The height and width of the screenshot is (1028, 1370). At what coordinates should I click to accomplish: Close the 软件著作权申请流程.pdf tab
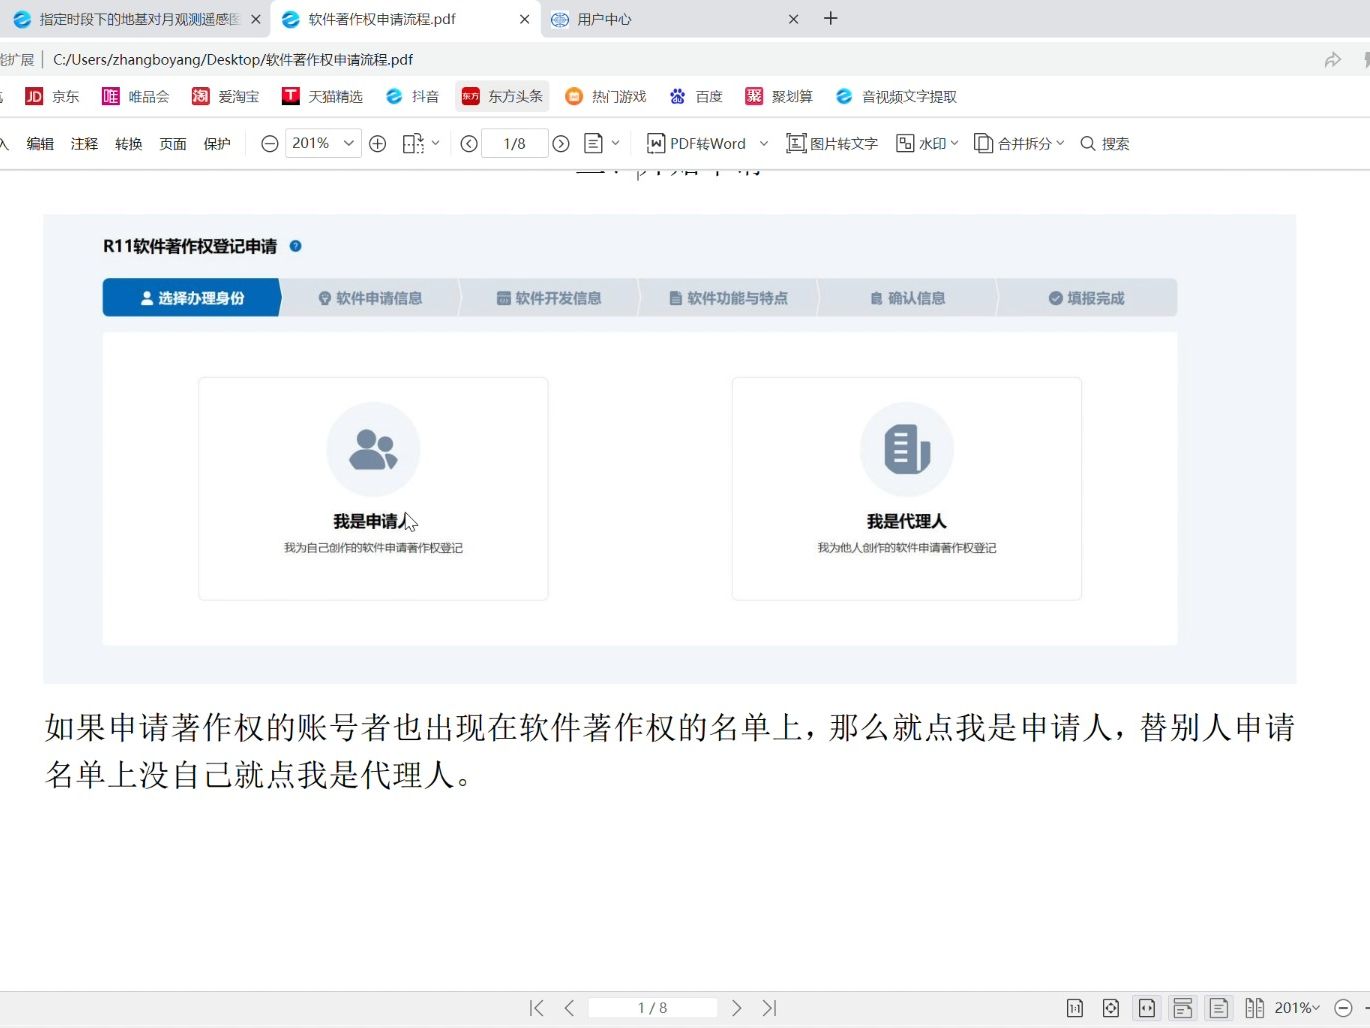click(x=524, y=19)
